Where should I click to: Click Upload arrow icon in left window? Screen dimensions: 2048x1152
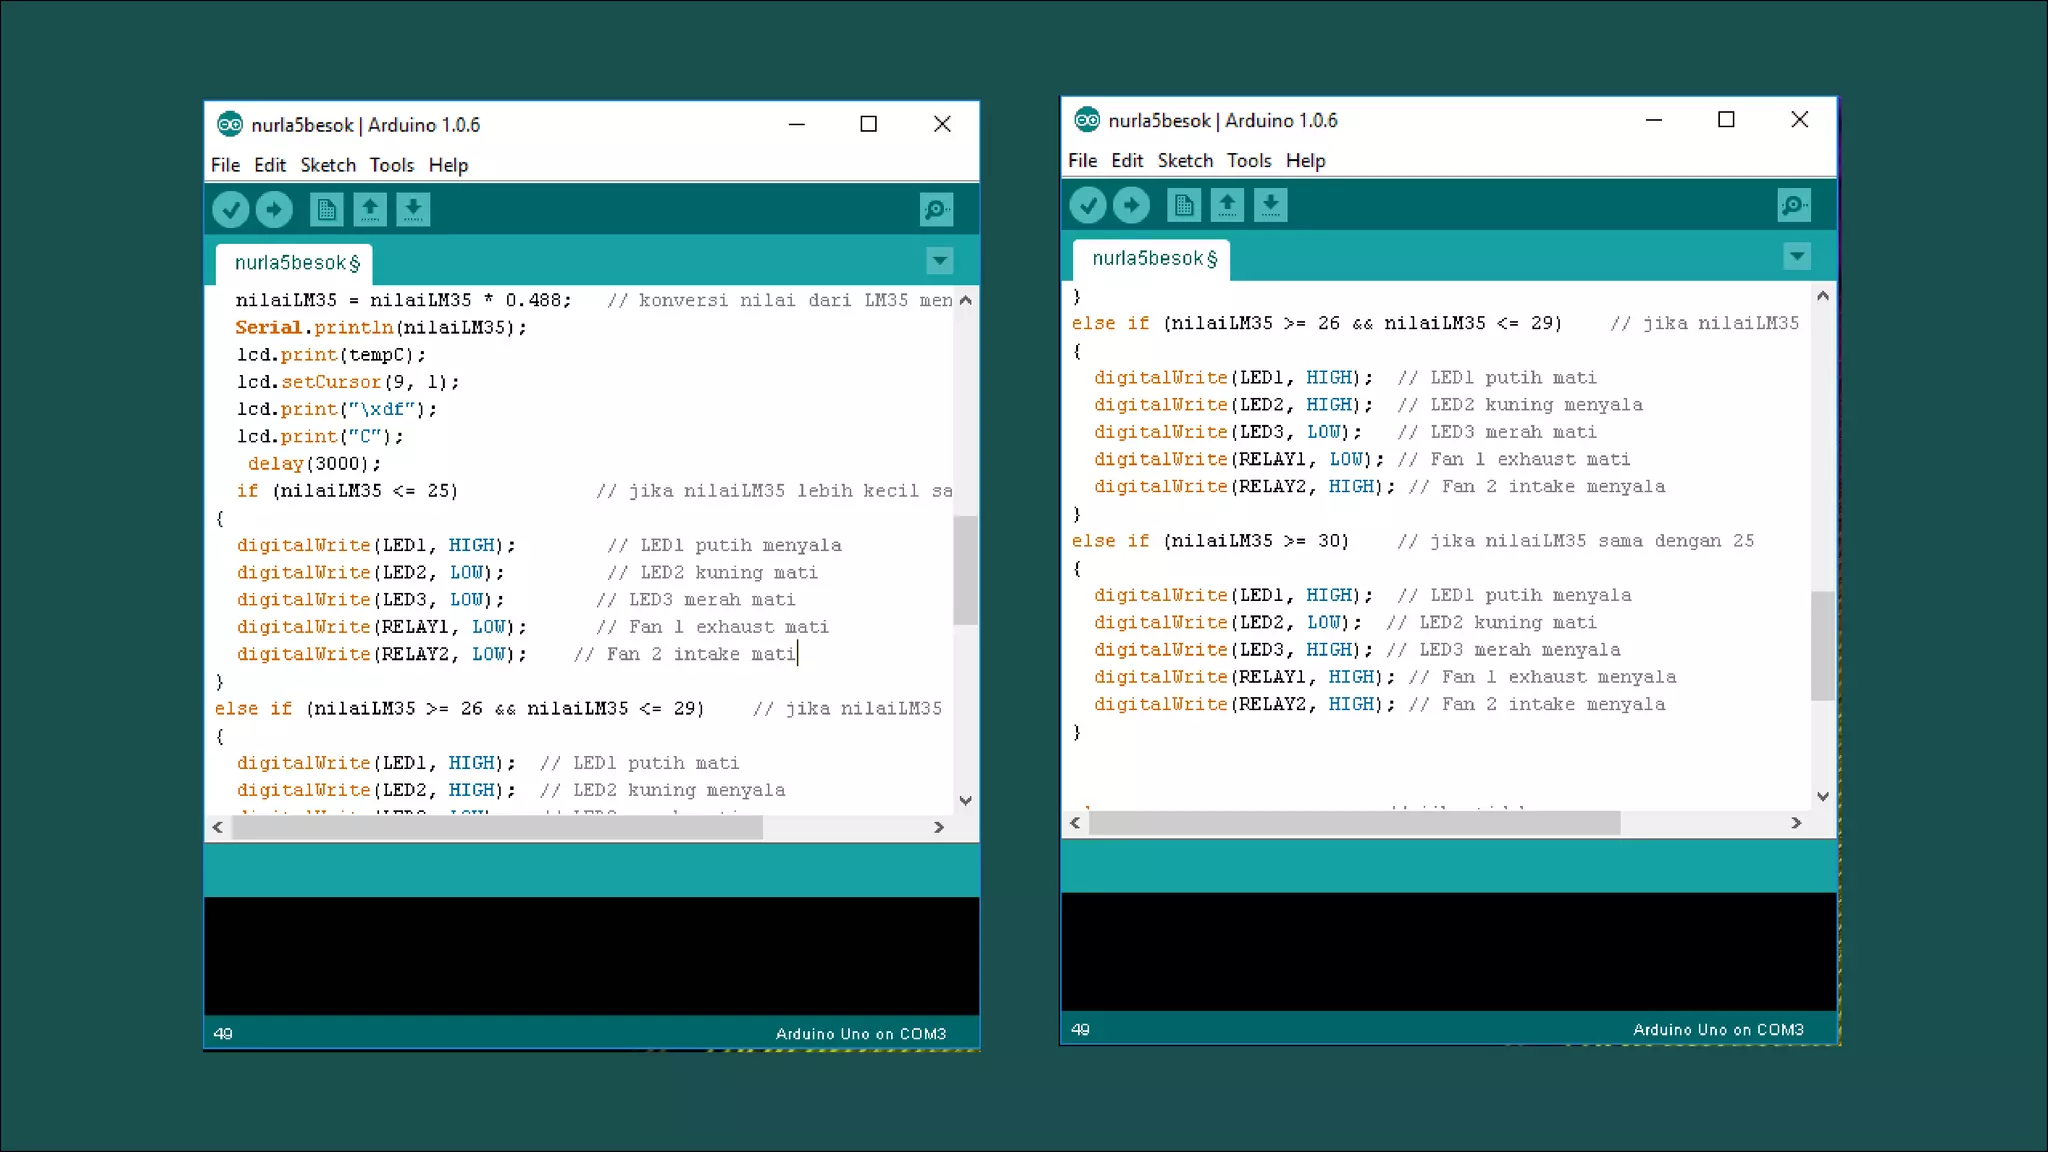coord(274,209)
